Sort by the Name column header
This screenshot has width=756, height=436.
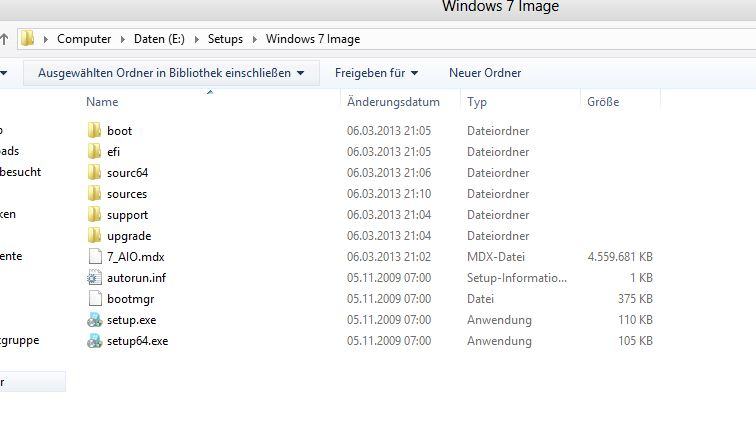tap(102, 102)
